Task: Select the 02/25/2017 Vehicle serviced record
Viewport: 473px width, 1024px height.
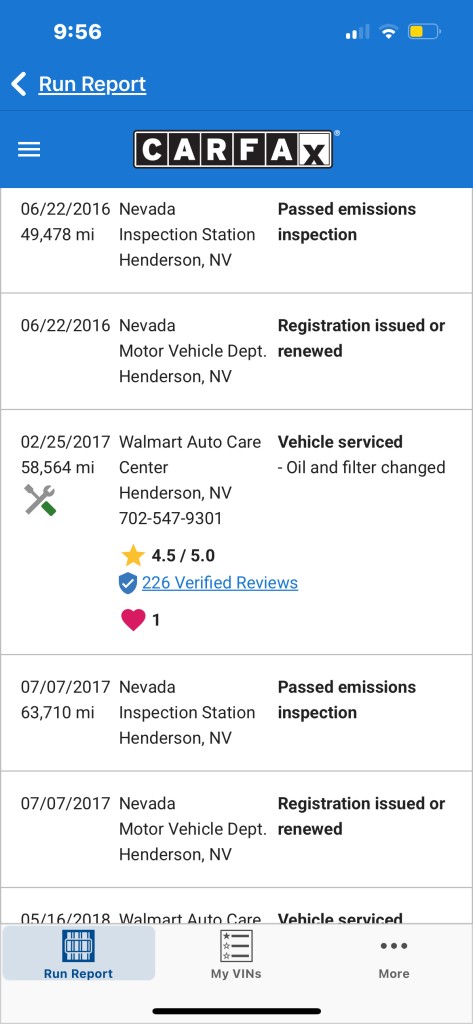Action: coord(236,532)
